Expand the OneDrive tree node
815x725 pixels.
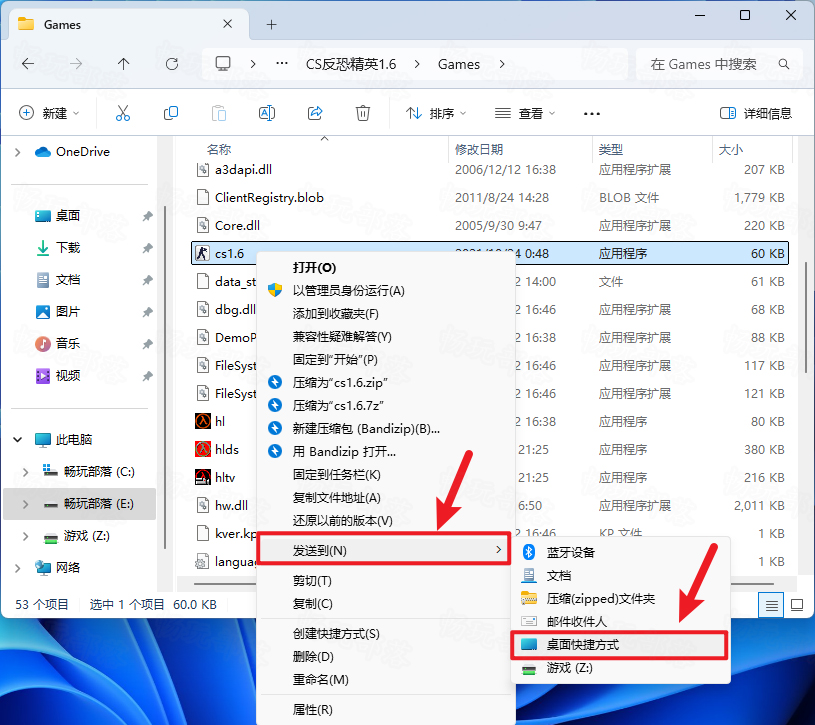18,152
